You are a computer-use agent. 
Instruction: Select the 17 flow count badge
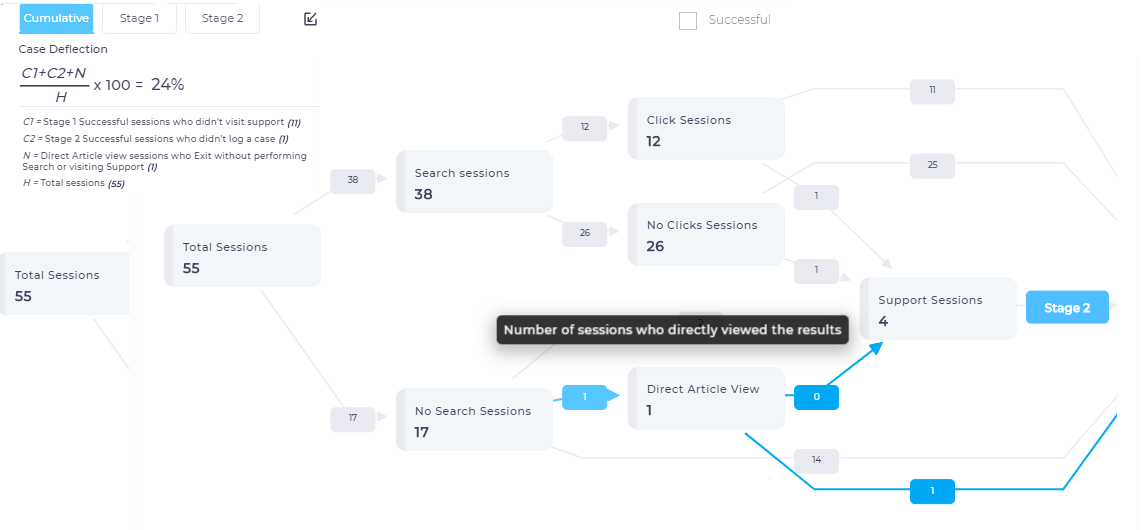353,419
